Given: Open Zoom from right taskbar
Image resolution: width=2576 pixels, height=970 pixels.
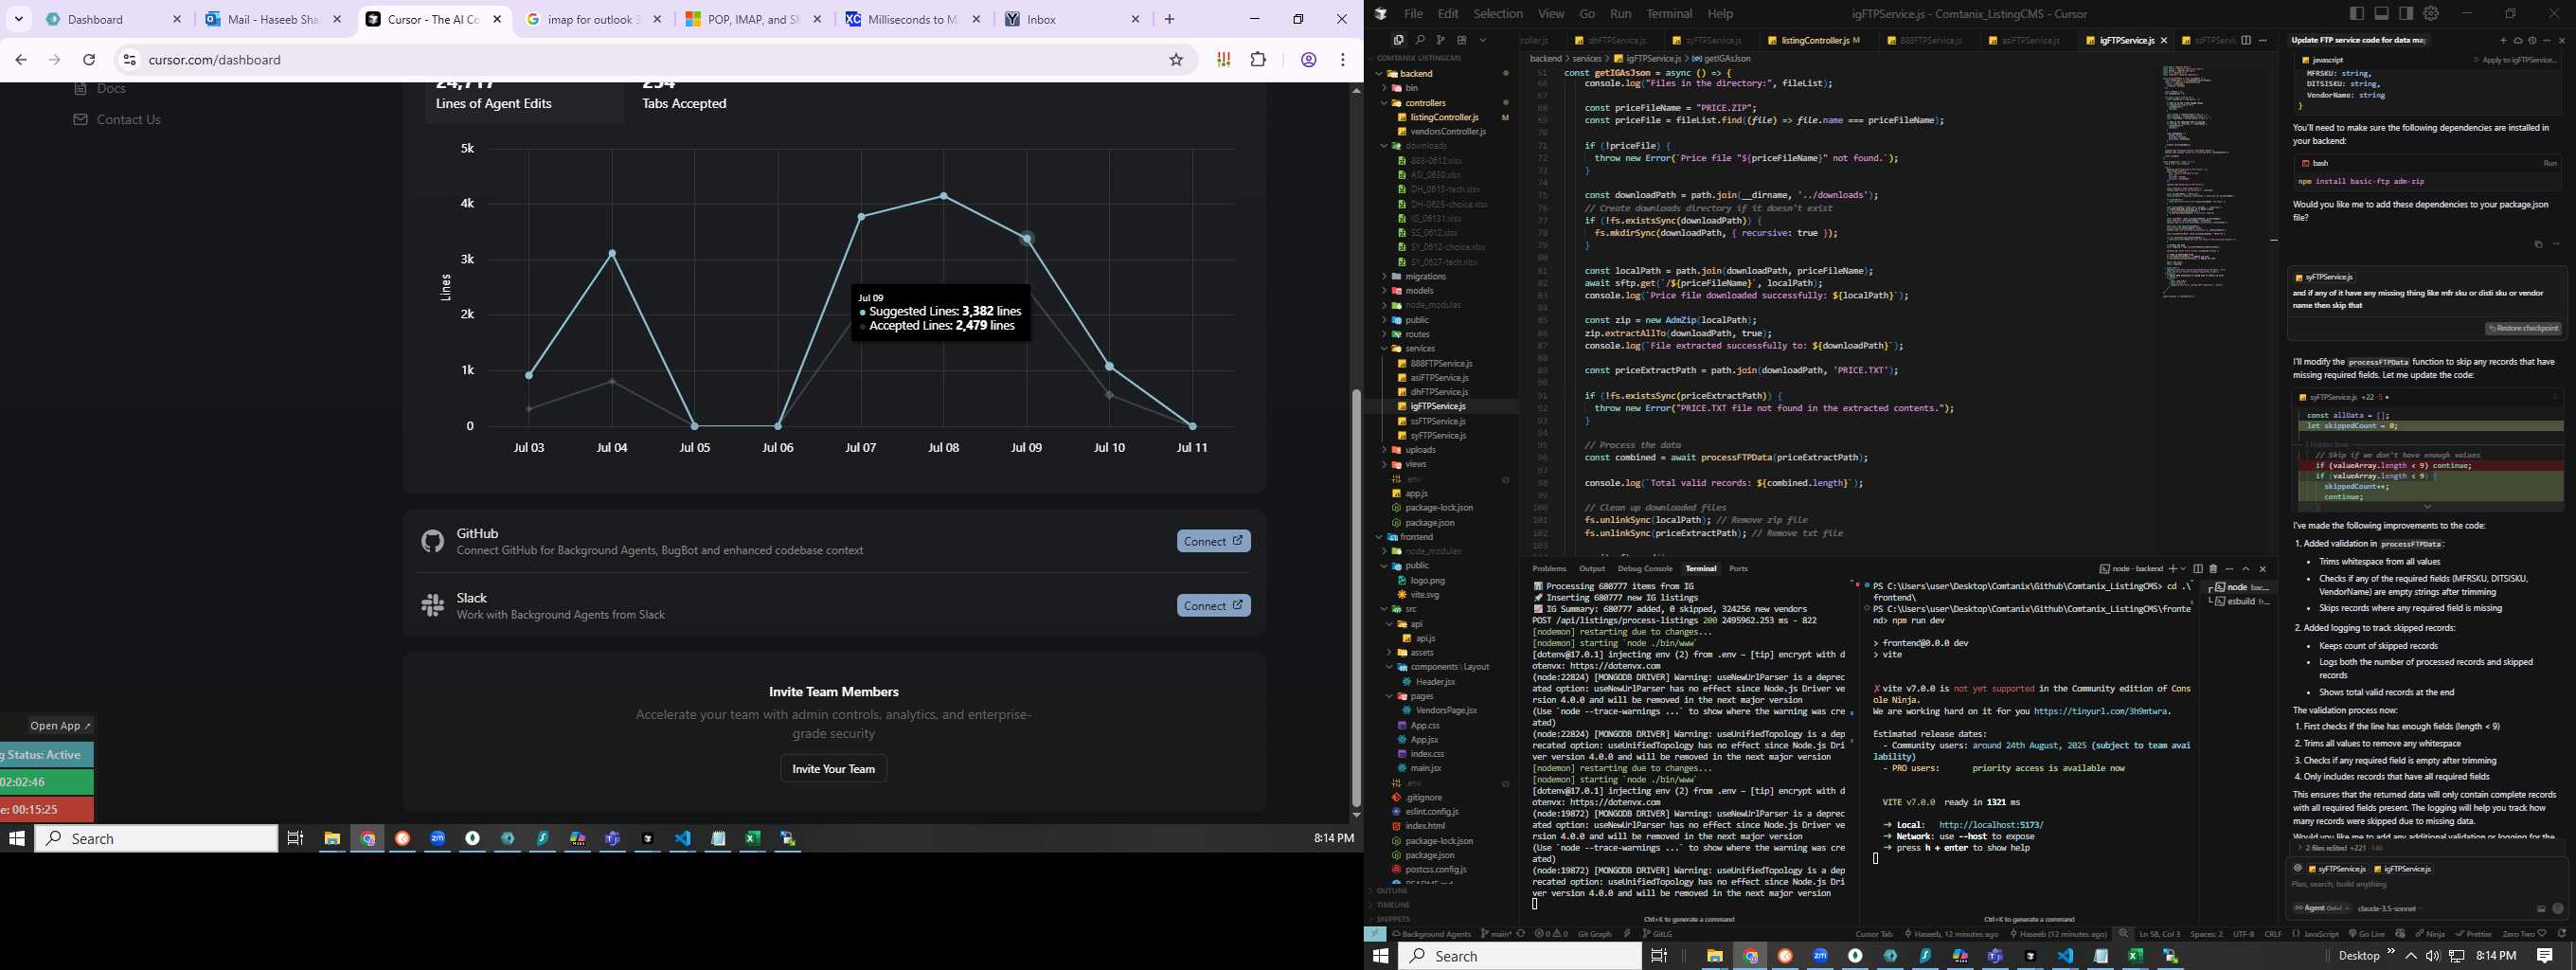Looking at the screenshot, I should point(1820,956).
